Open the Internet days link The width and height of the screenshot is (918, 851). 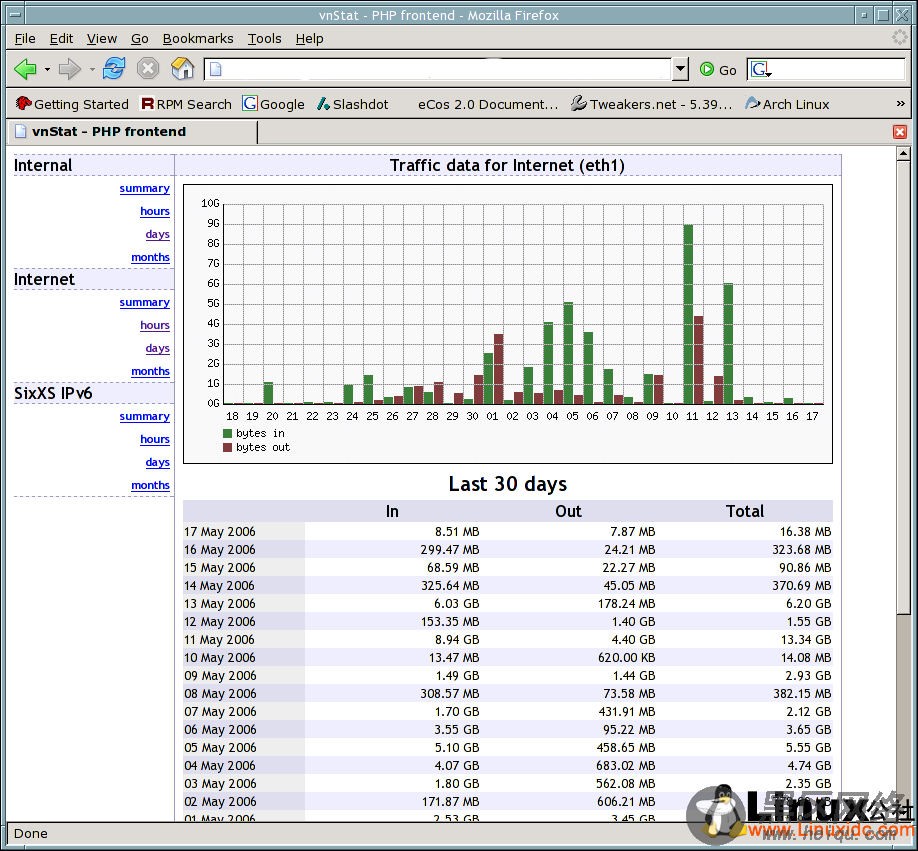(157, 348)
